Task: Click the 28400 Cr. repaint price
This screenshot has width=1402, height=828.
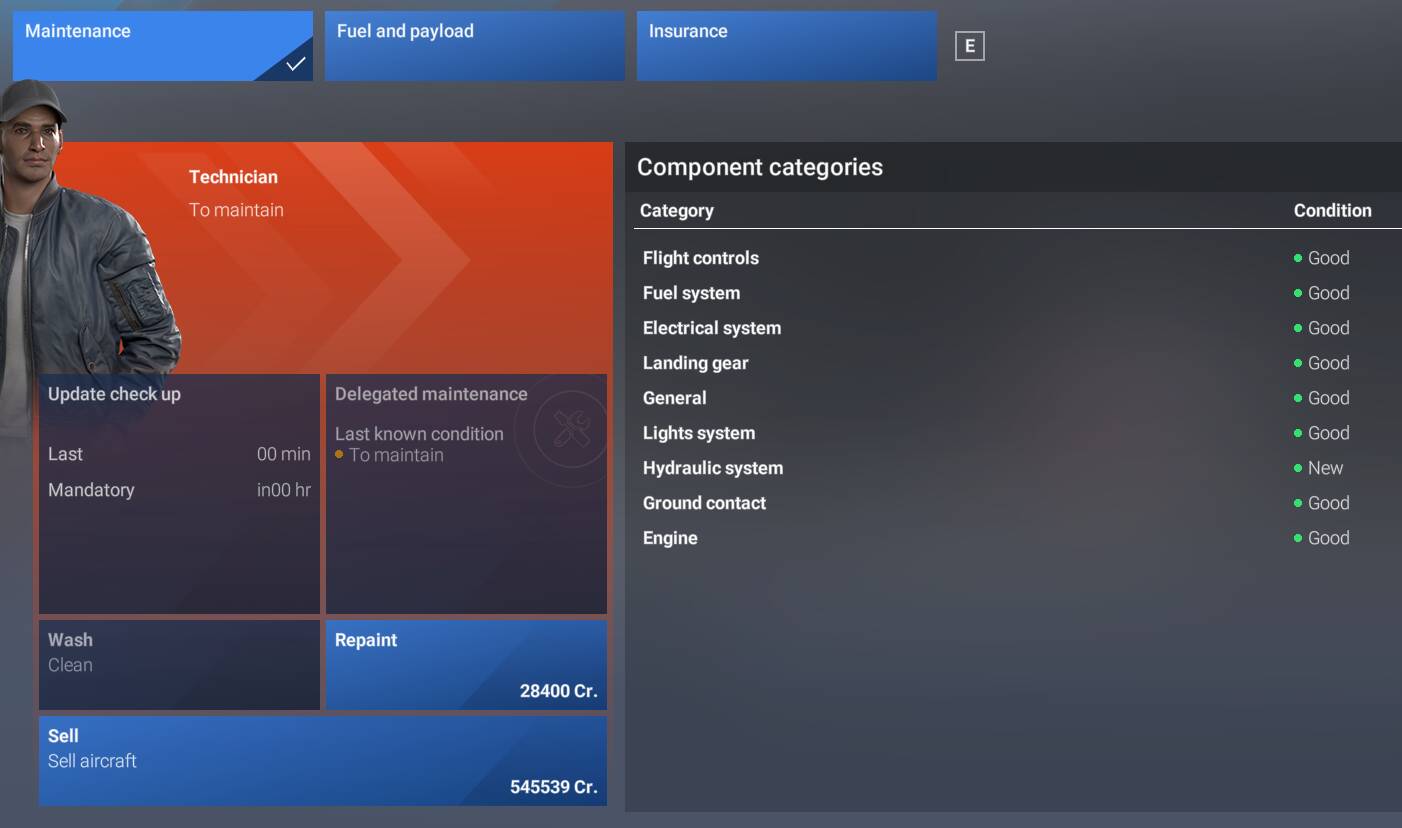Action: pyautogui.click(x=559, y=691)
